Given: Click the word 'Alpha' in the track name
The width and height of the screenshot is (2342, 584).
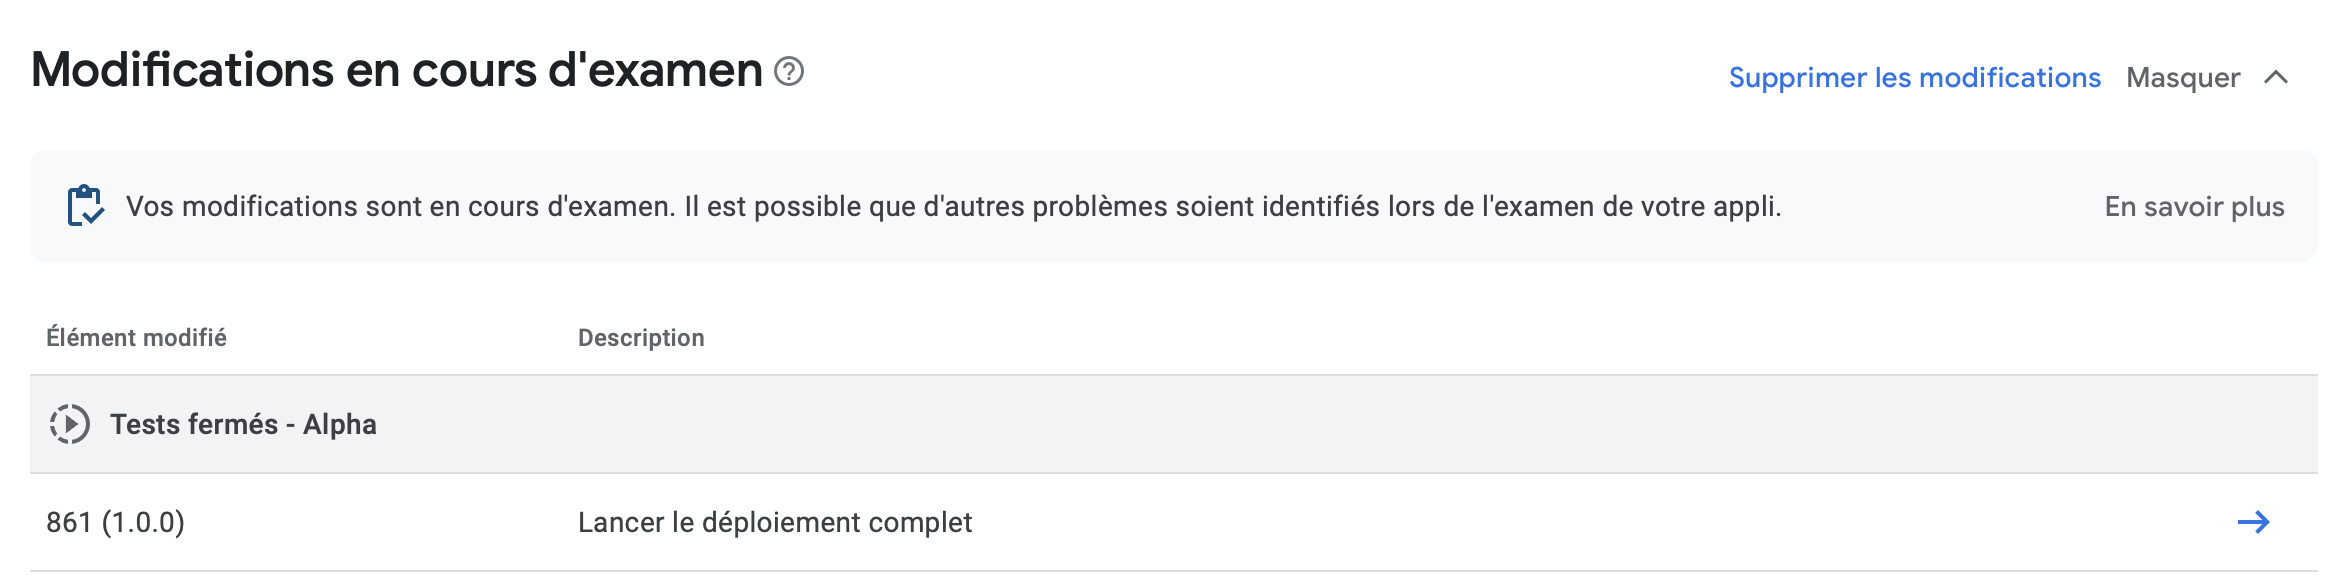Looking at the screenshot, I should coord(340,425).
